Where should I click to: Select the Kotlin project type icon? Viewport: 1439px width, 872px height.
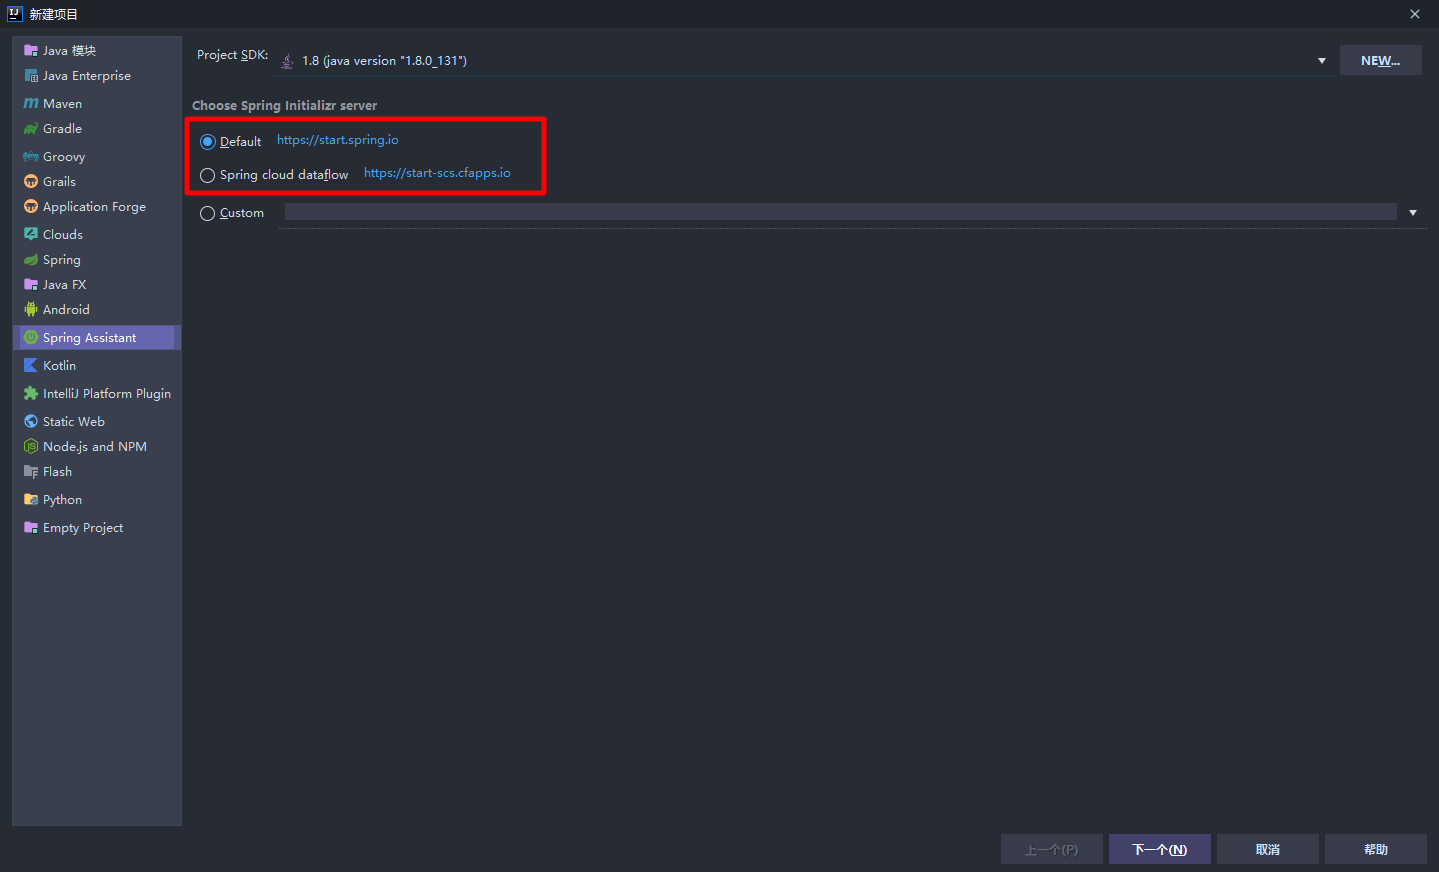pos(31,365)
